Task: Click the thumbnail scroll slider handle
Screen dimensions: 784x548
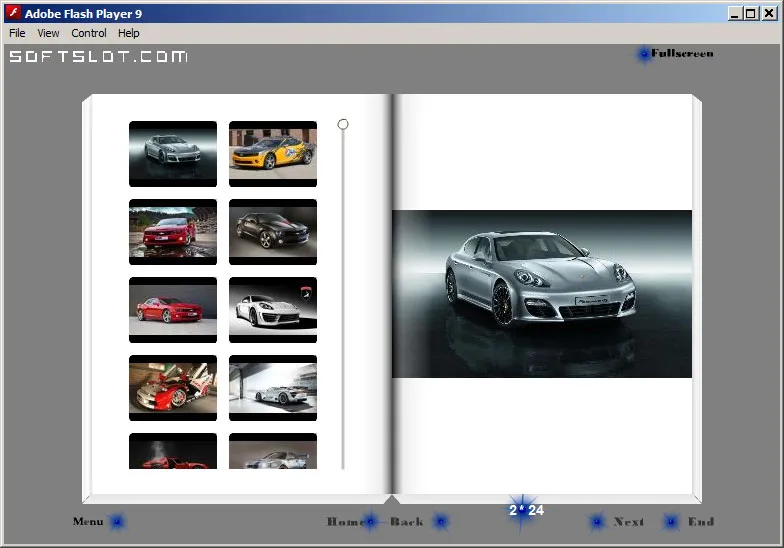Action: coord(342,124)
